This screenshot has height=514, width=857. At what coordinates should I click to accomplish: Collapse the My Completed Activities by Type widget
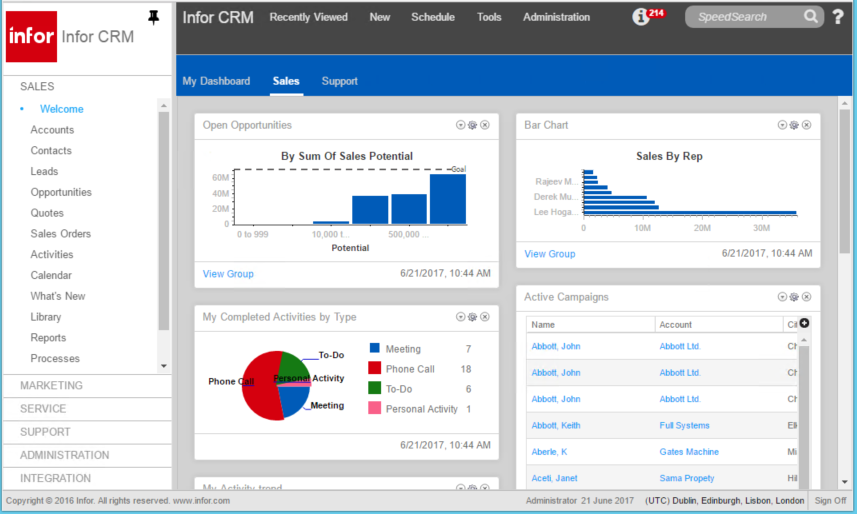(461, 317)
